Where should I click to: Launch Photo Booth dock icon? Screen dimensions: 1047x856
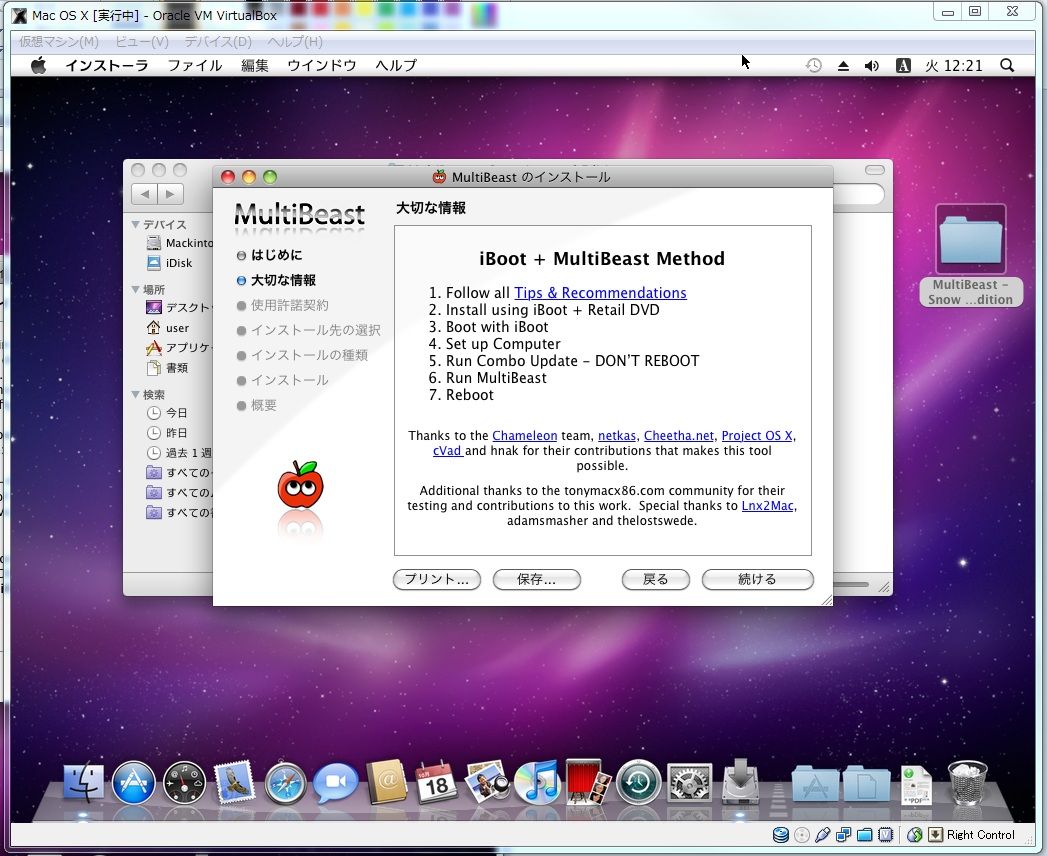tap(588, 782)
